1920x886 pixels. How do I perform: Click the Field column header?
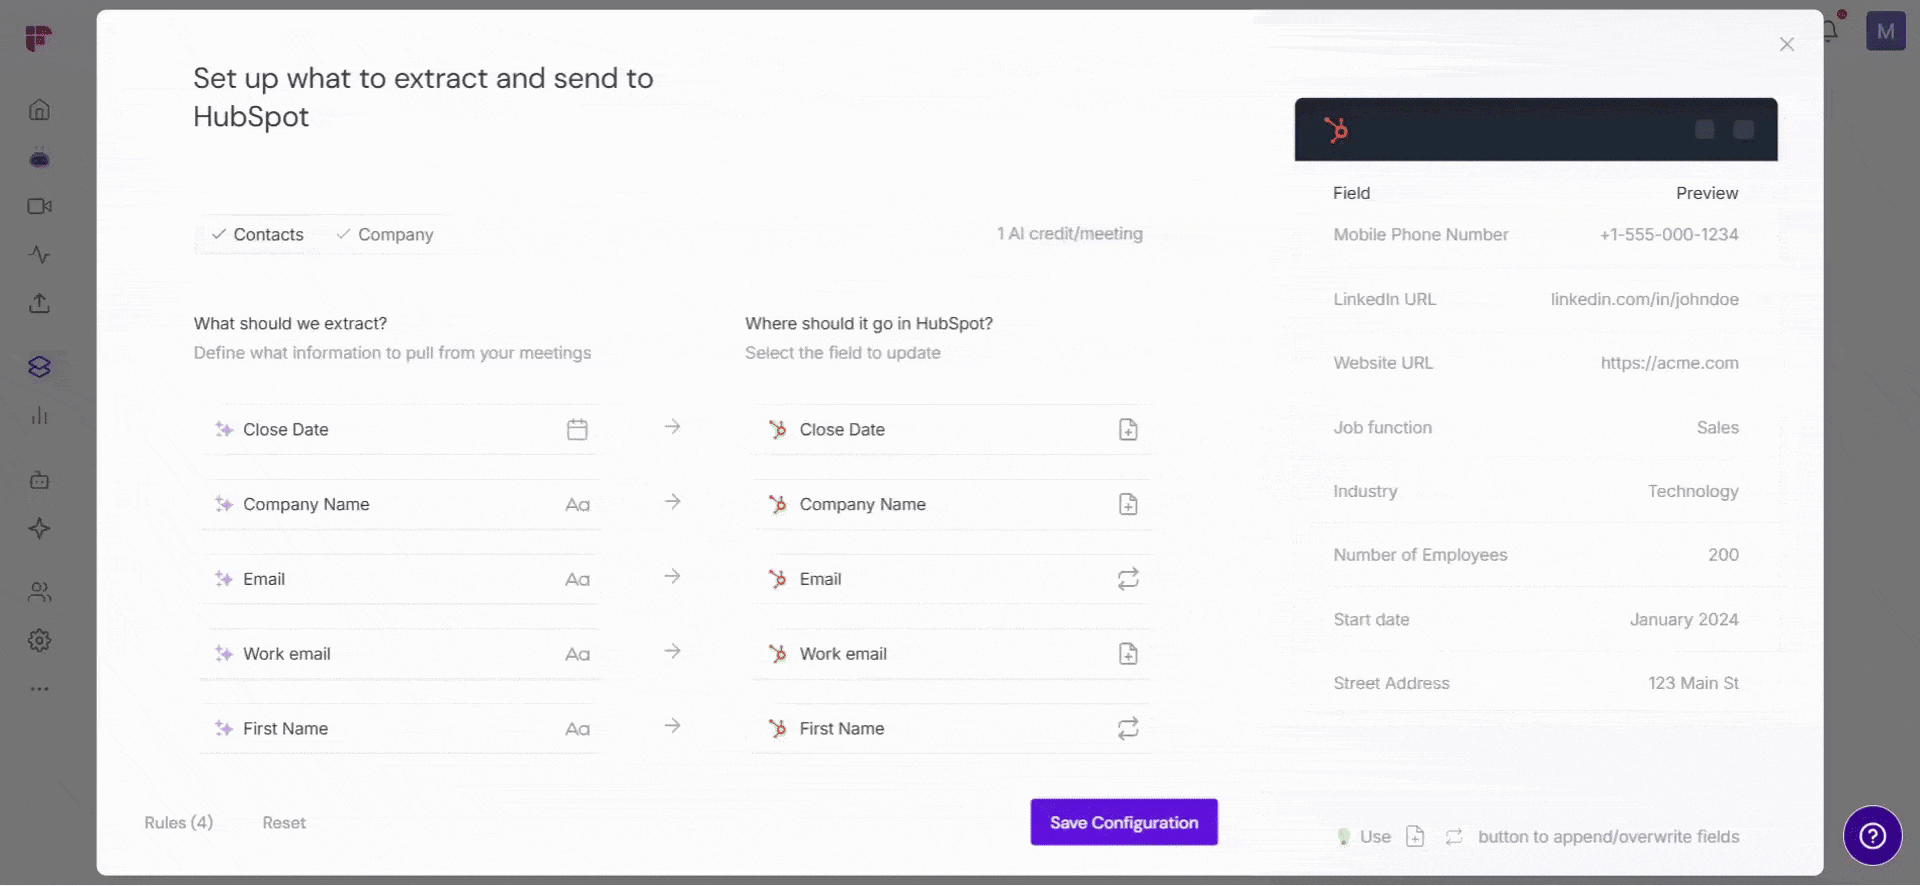pos(1351,193)
